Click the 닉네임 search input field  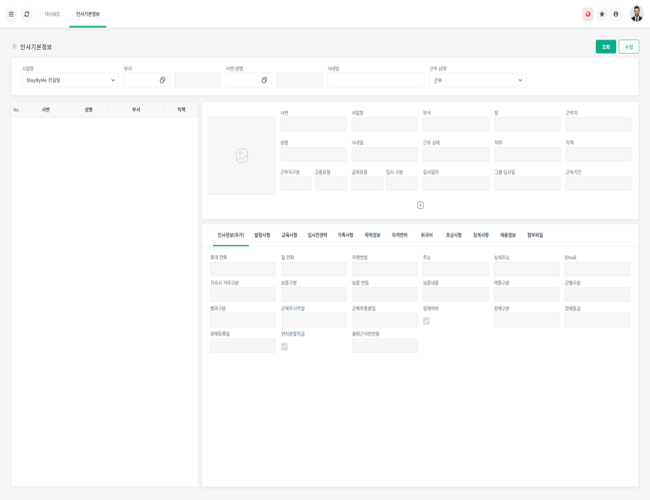point(375,80)
